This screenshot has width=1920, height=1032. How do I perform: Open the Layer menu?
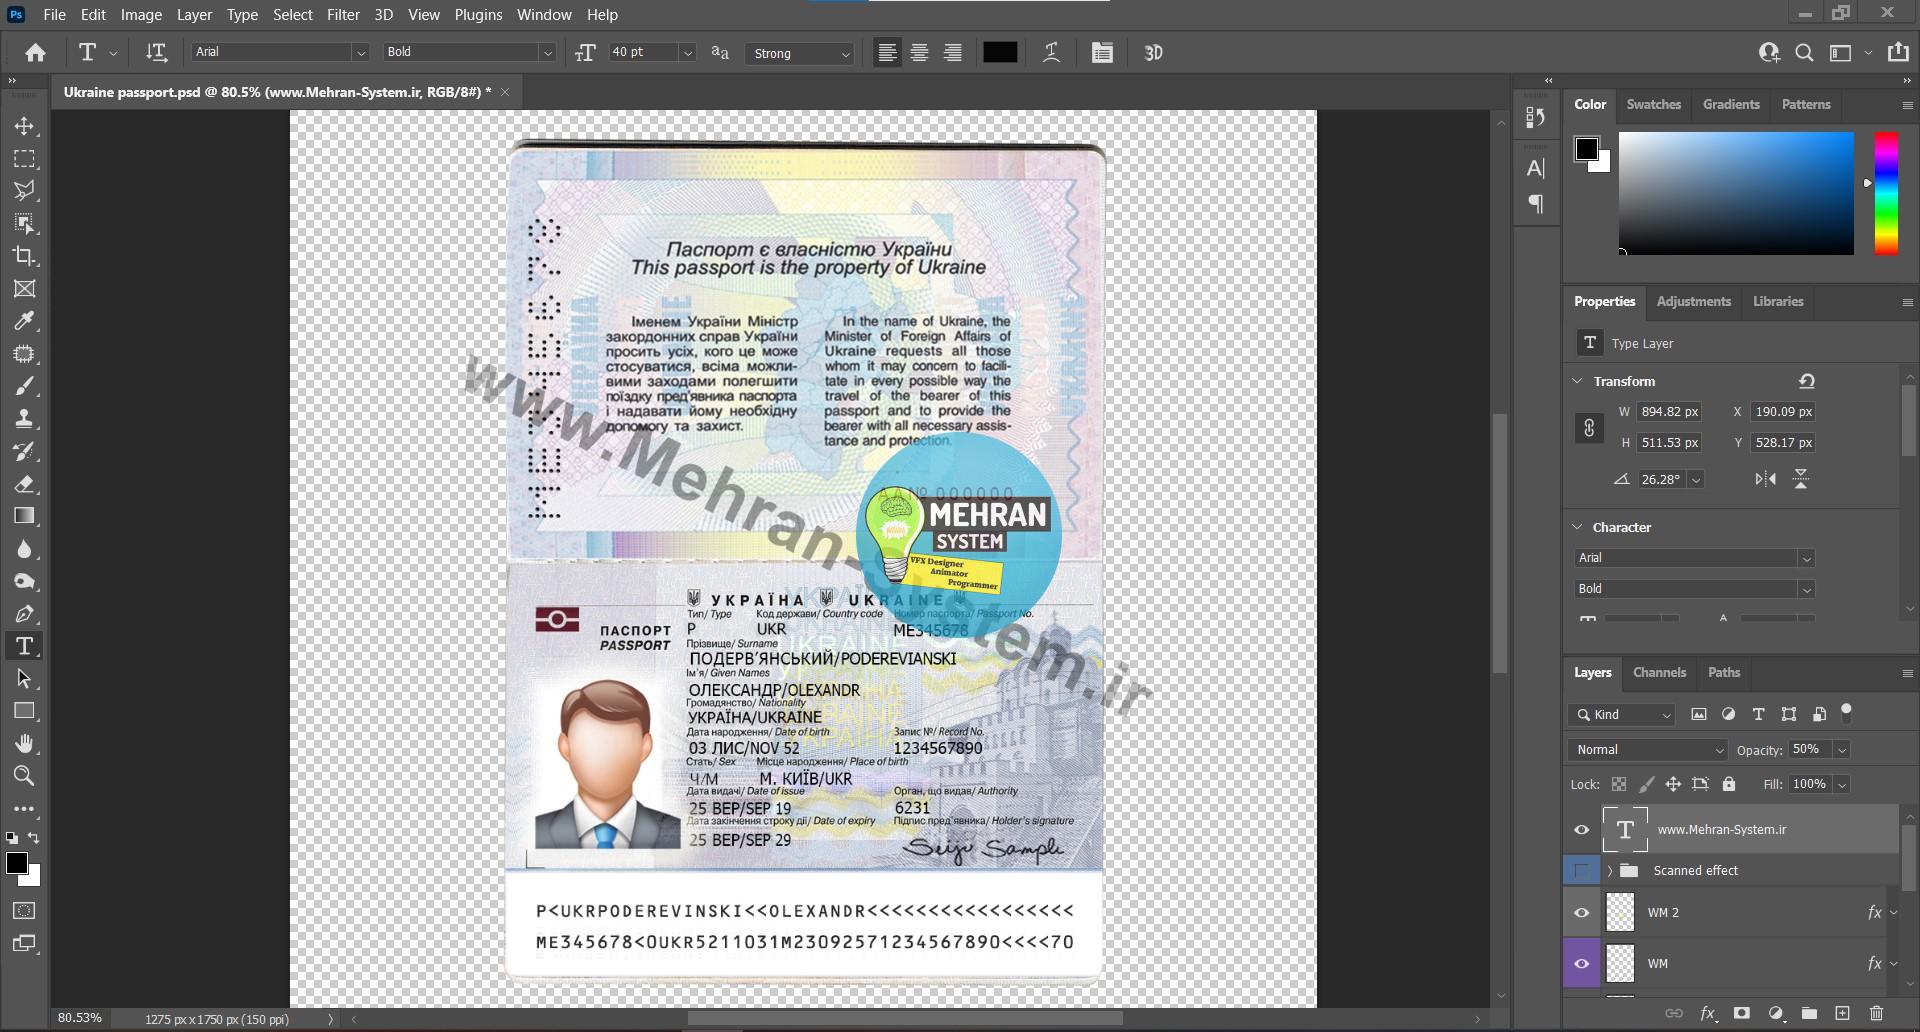(x=194, y=15)
